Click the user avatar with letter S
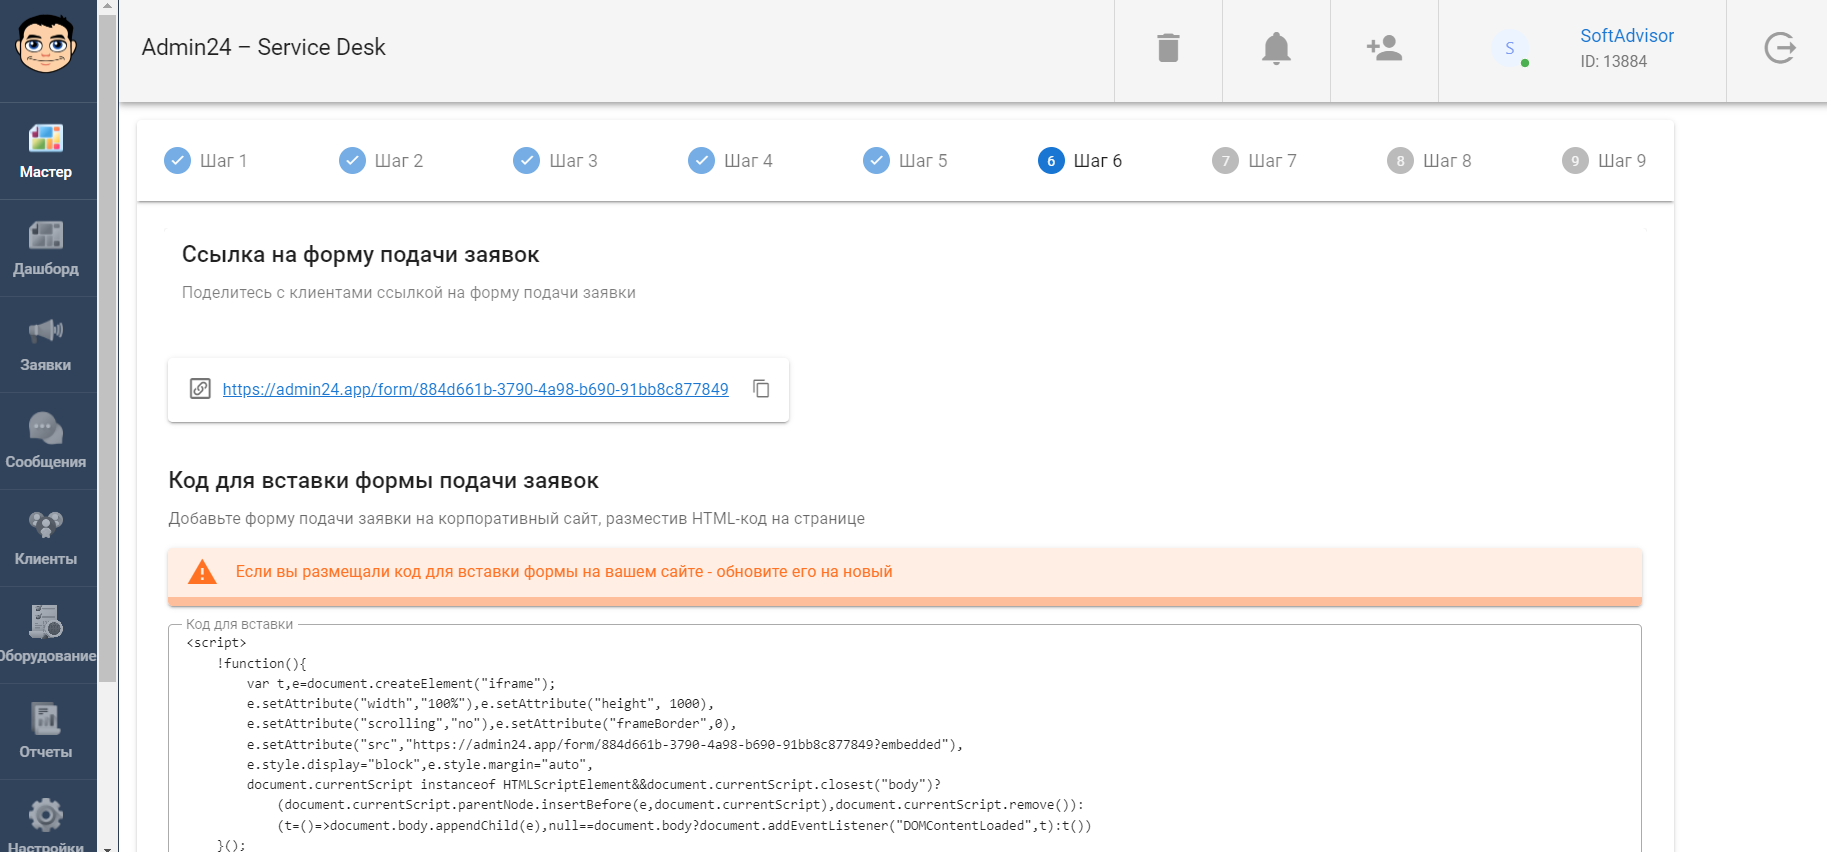Screen dimensions: 1827x852 click(x=1510, y=48)
